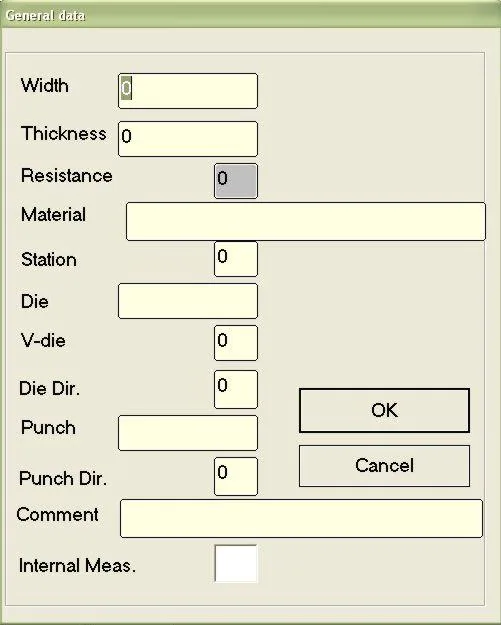Screen dimensions: 501x625
Task: Select the Thickness input field
Action: (x=188, y=139)
